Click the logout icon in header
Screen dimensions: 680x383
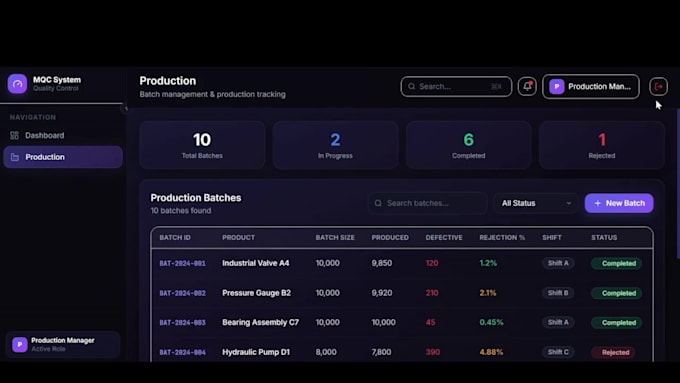click(x=658, y=86)
